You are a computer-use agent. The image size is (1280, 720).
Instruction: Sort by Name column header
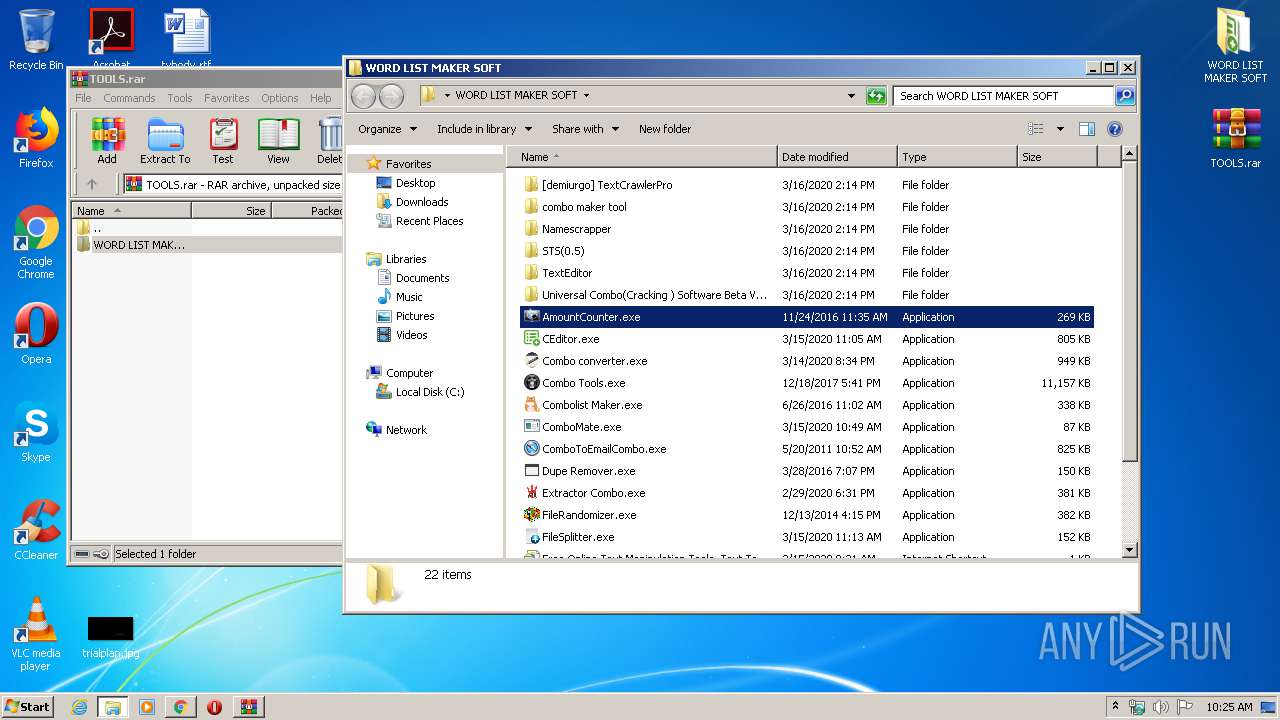[642, 157]
